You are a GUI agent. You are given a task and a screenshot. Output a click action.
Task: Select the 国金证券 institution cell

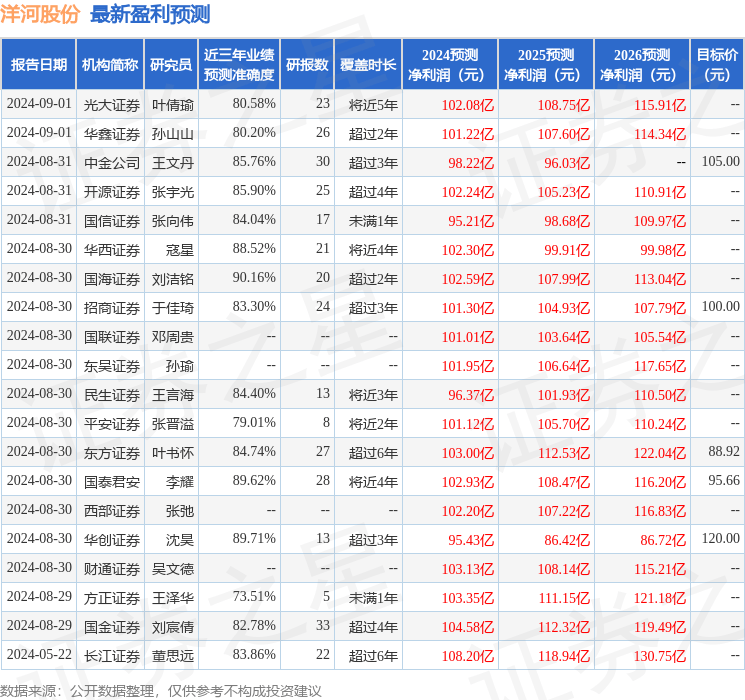pyautogui.click(x=112, y=627)
